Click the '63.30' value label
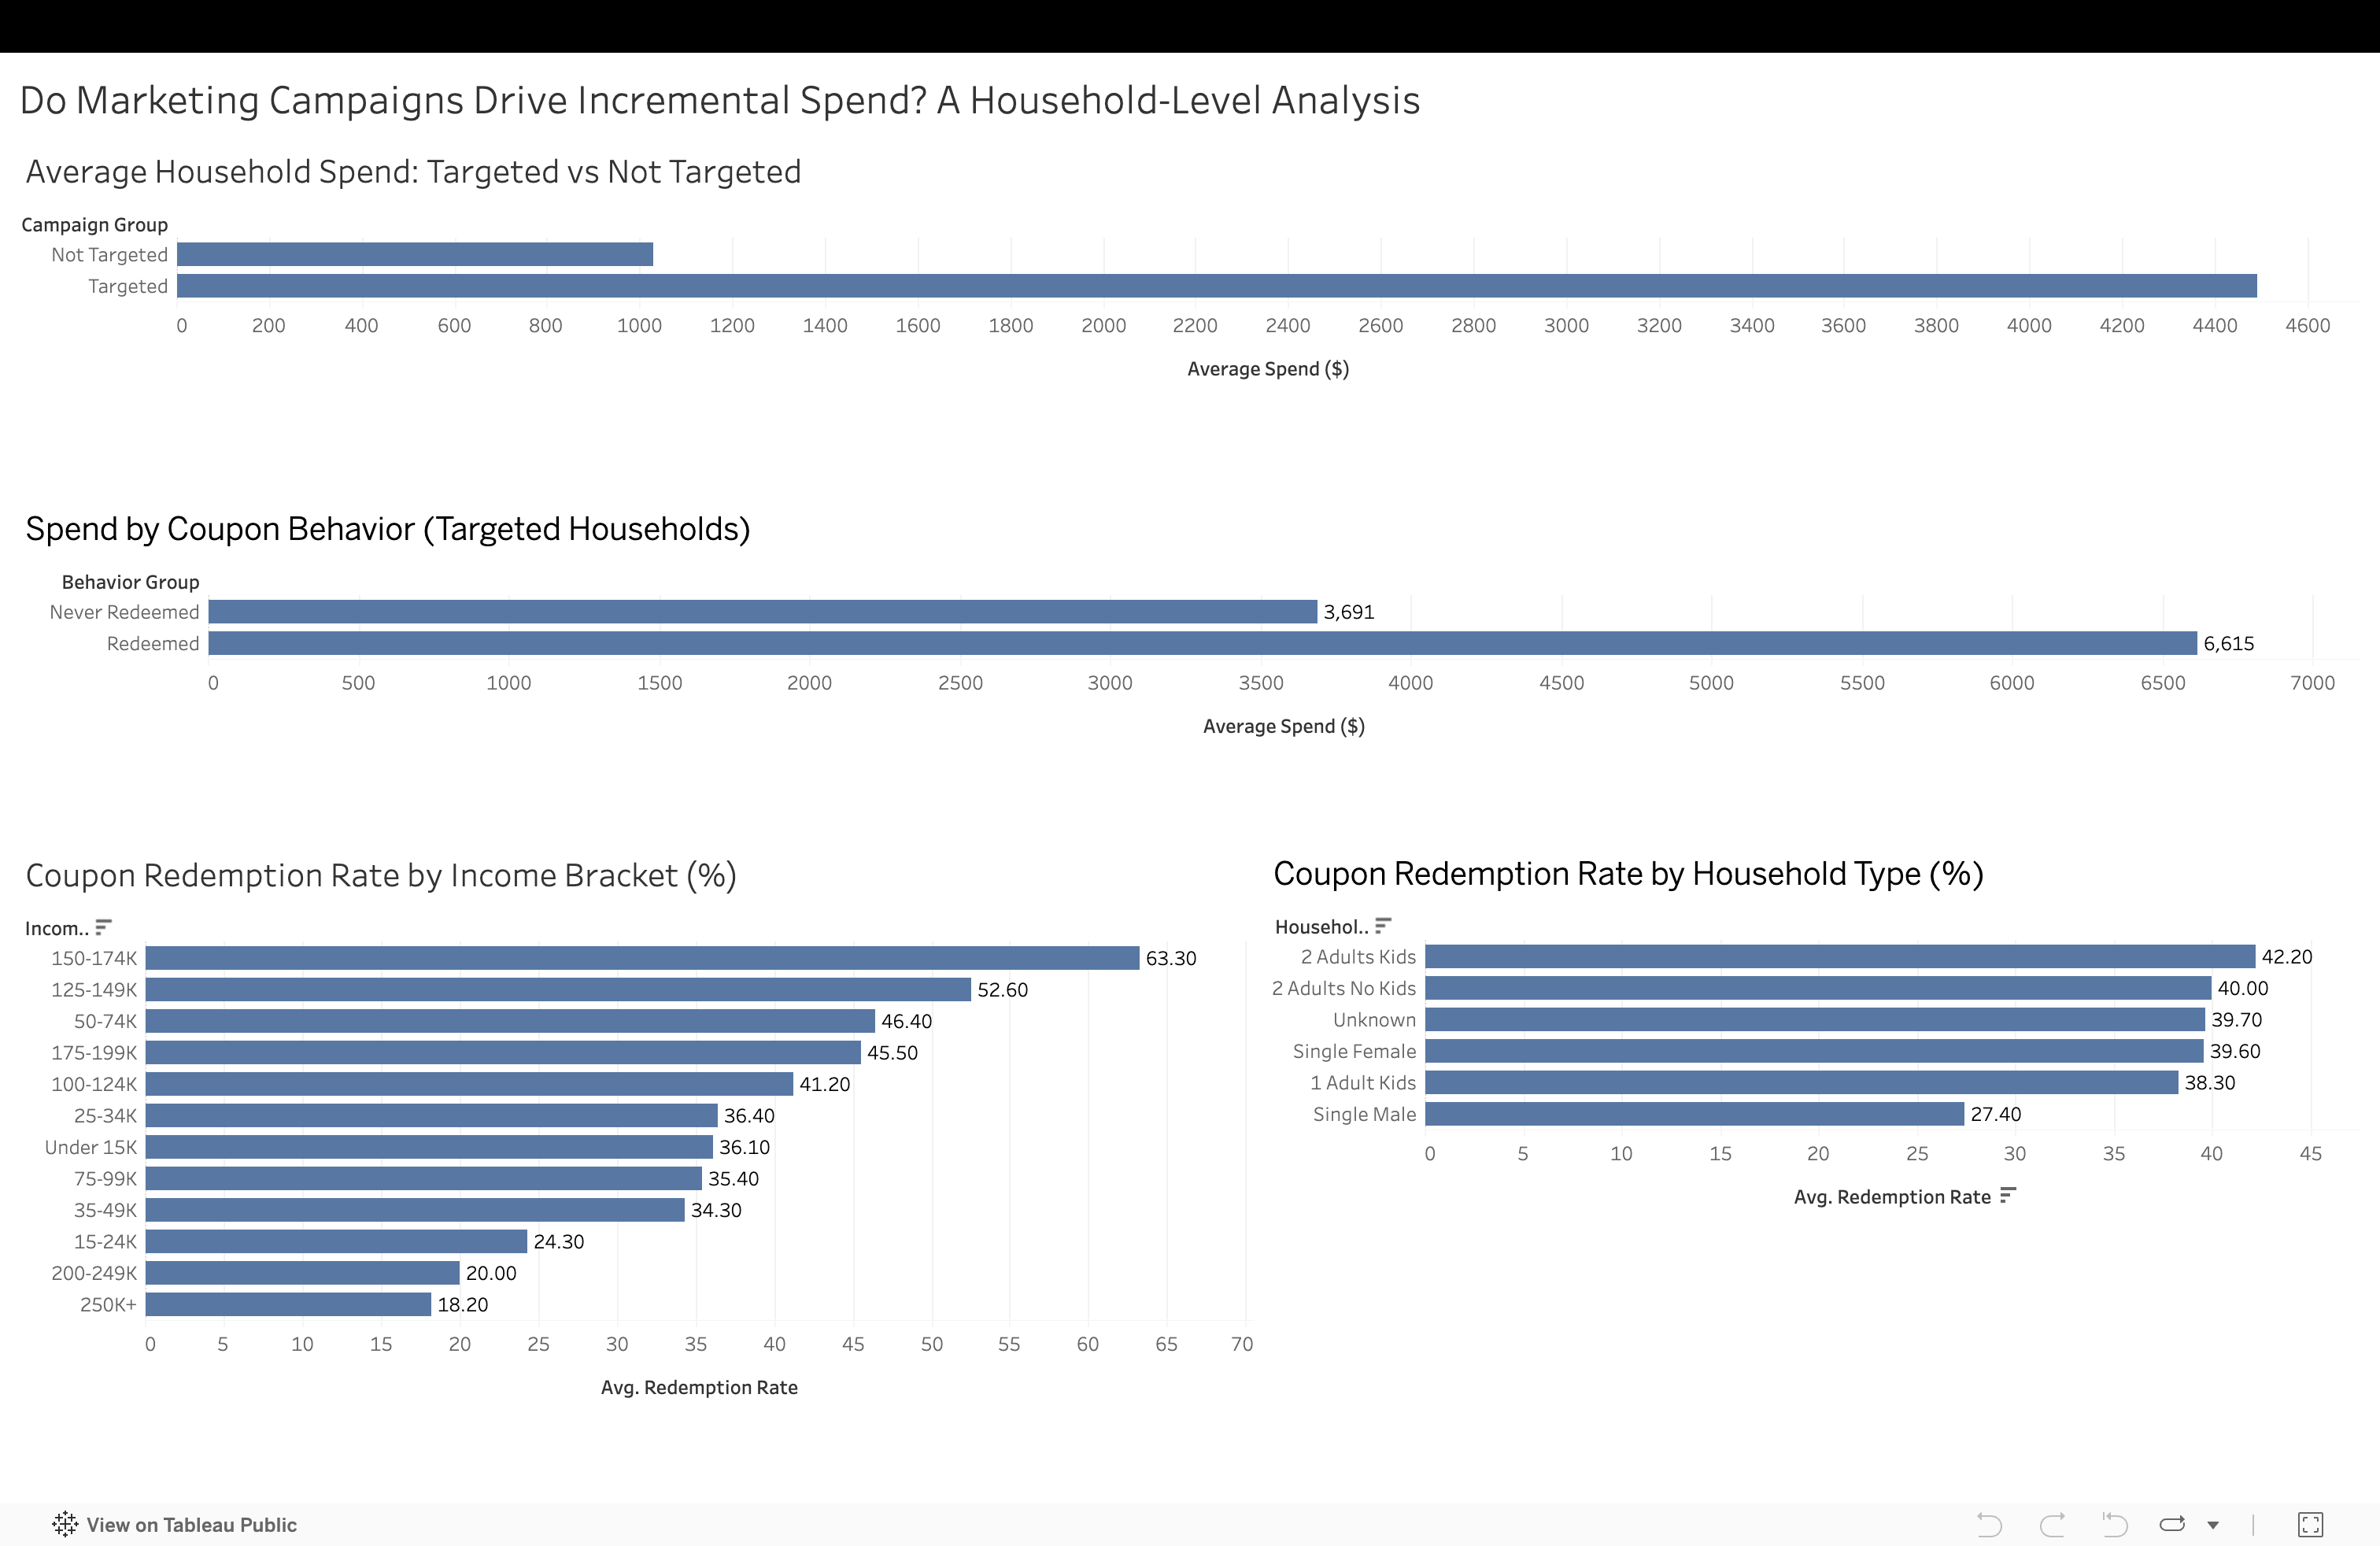The height and width of the screenshot is (1546, 2380). tap(1171, 958)
